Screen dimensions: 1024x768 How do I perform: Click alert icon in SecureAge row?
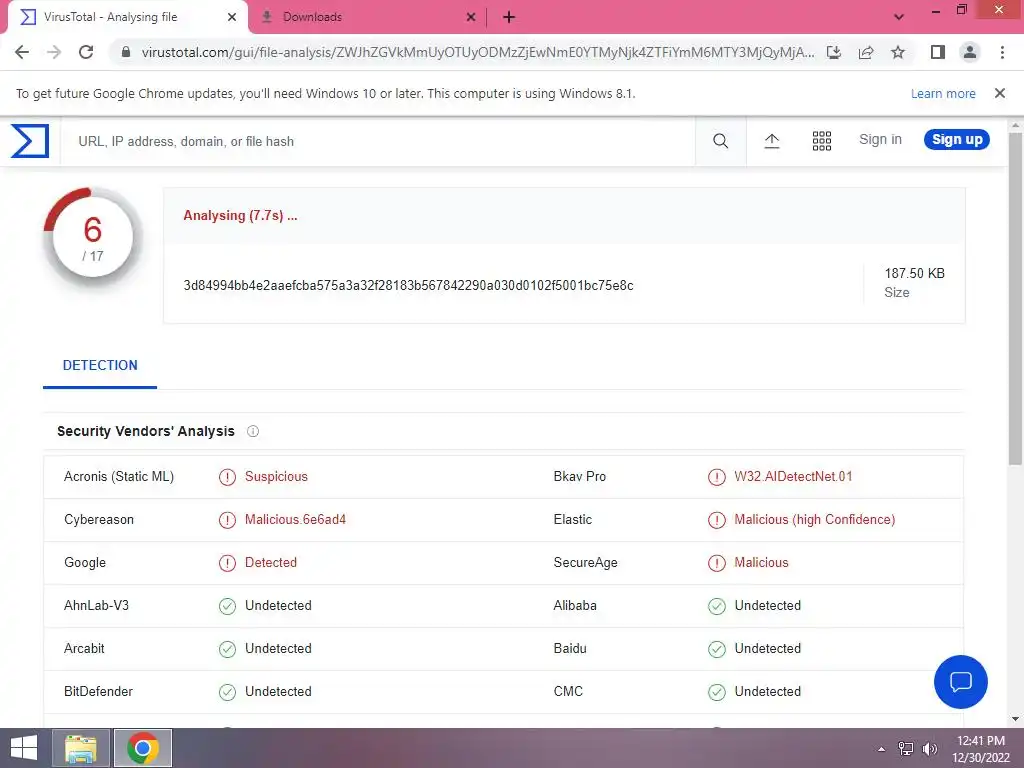click(x=716, y=563)
